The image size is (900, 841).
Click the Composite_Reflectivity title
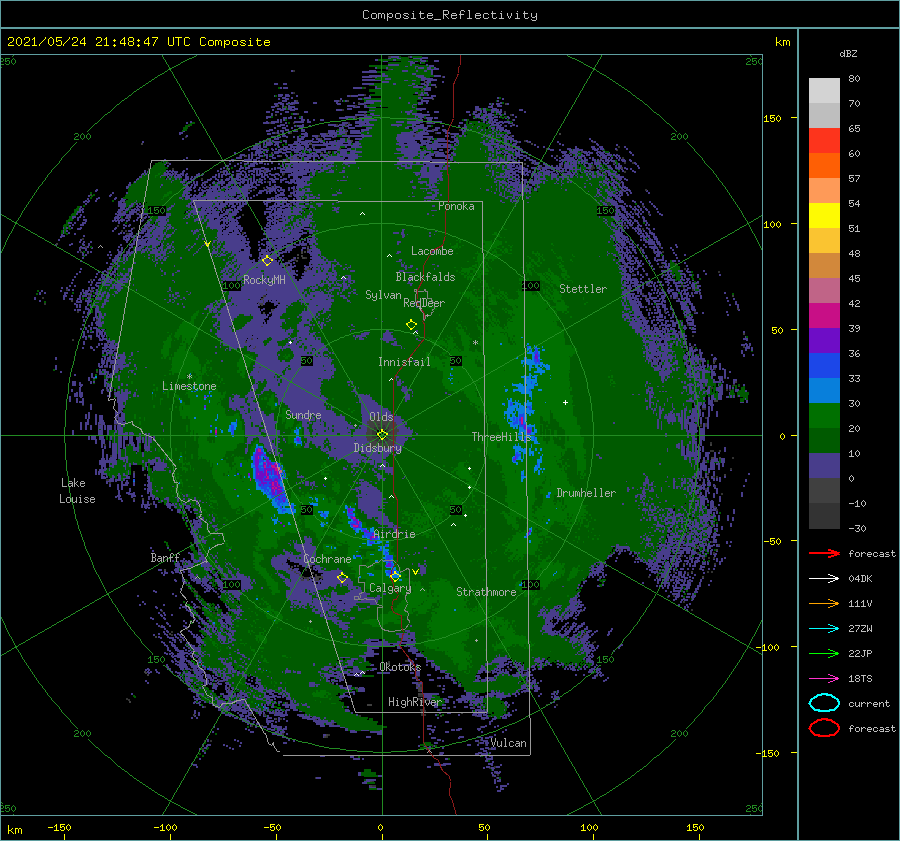click(x=449, y=15)
